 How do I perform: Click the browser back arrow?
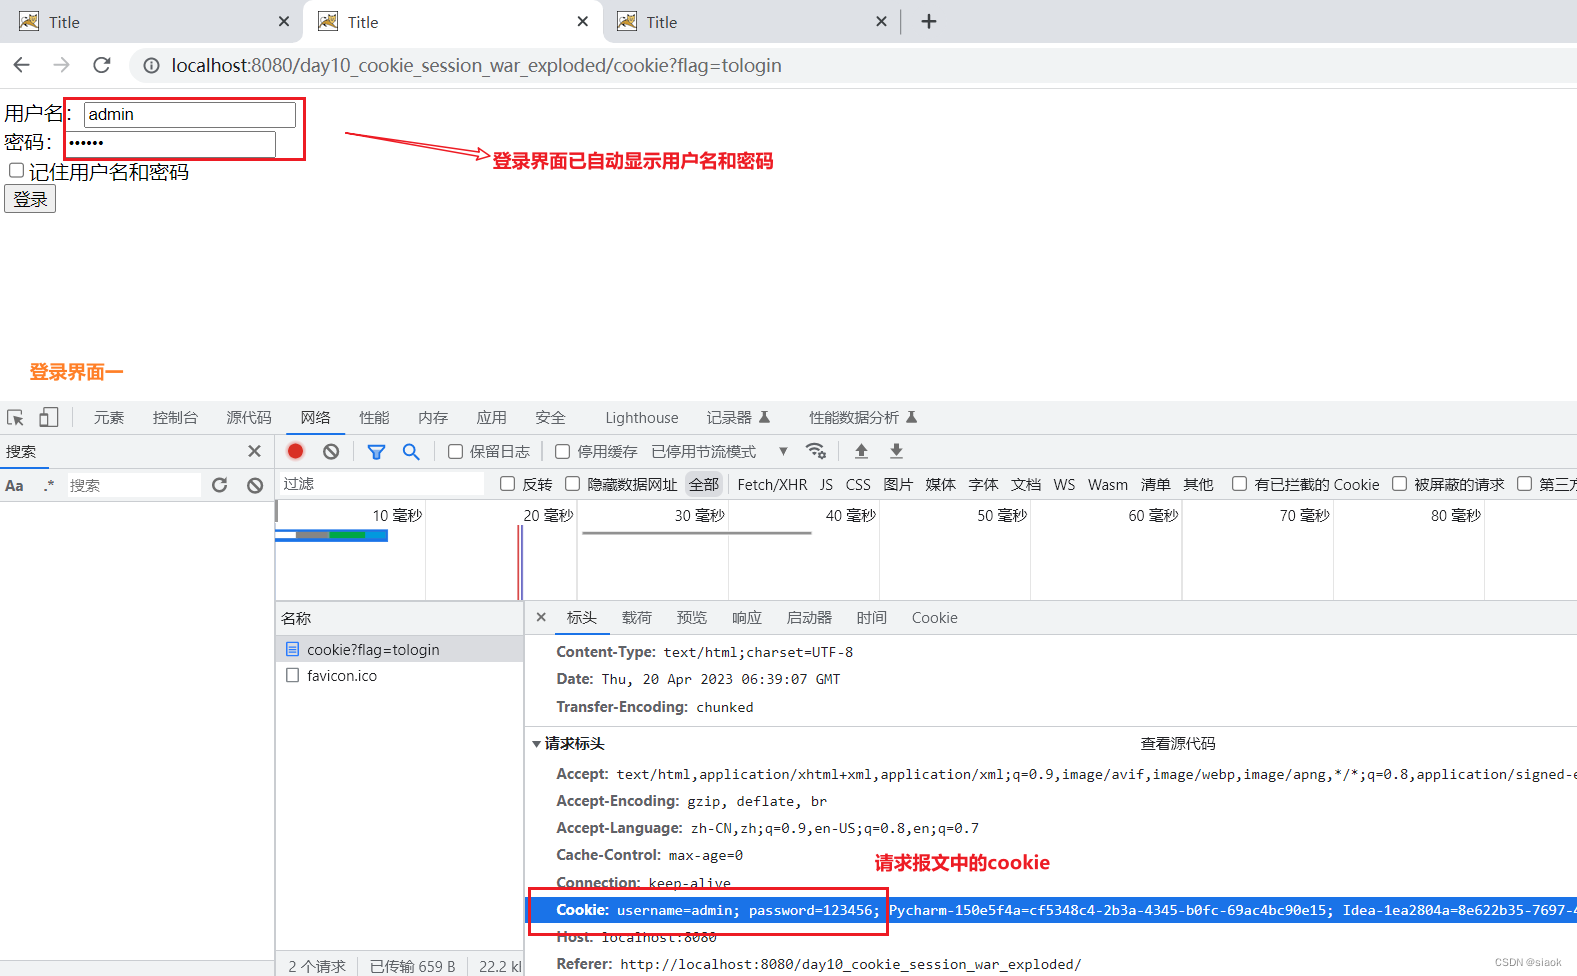point(22,65)
